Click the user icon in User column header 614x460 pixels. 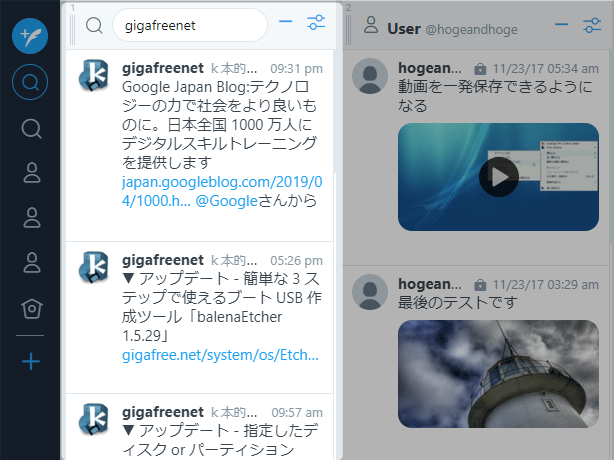370,25
